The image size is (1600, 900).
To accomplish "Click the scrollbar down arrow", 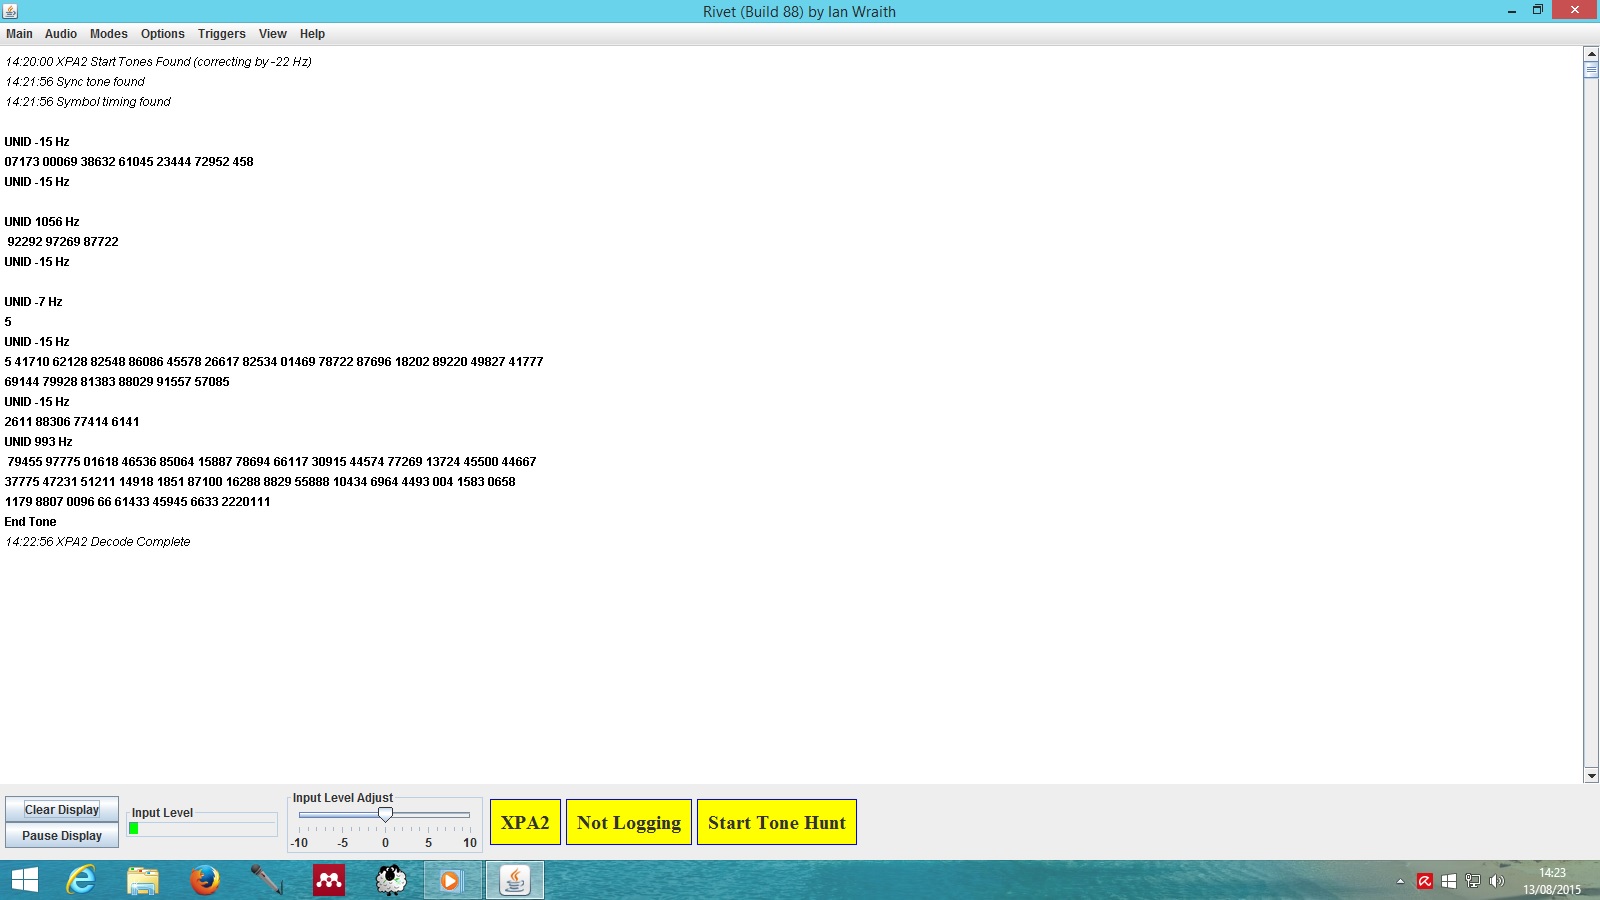I will (1591, 775).
